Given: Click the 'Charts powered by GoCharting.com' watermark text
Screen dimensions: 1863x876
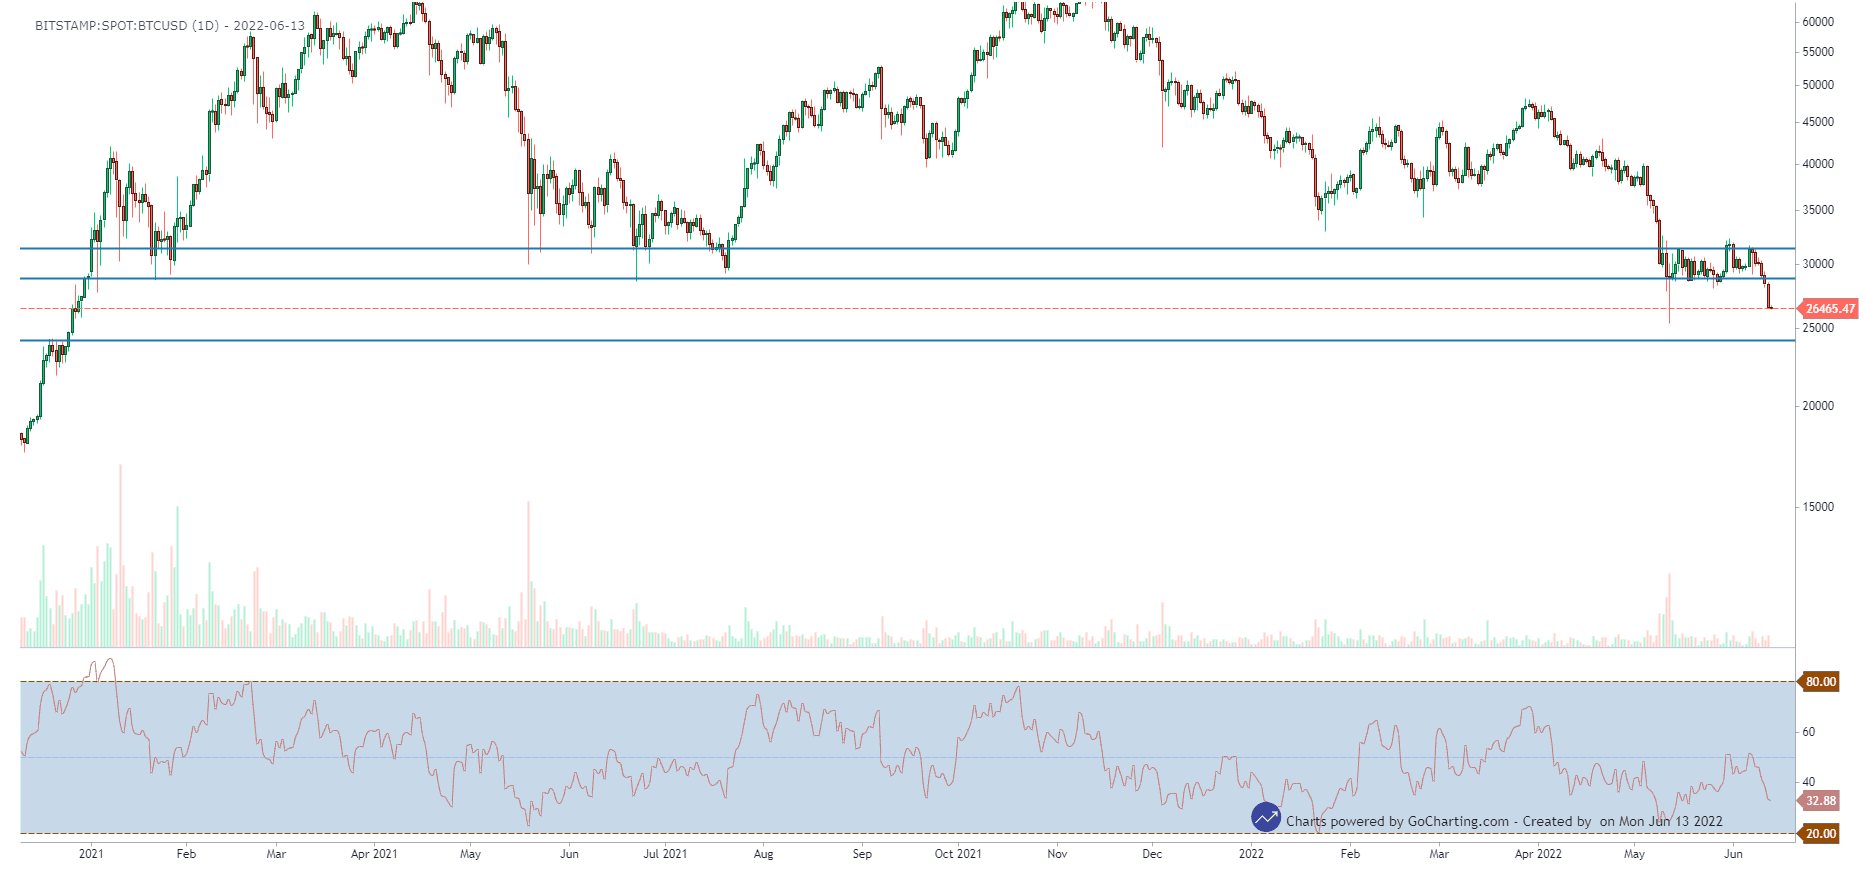Looking at the screenshot, I should coord(1397,822).
